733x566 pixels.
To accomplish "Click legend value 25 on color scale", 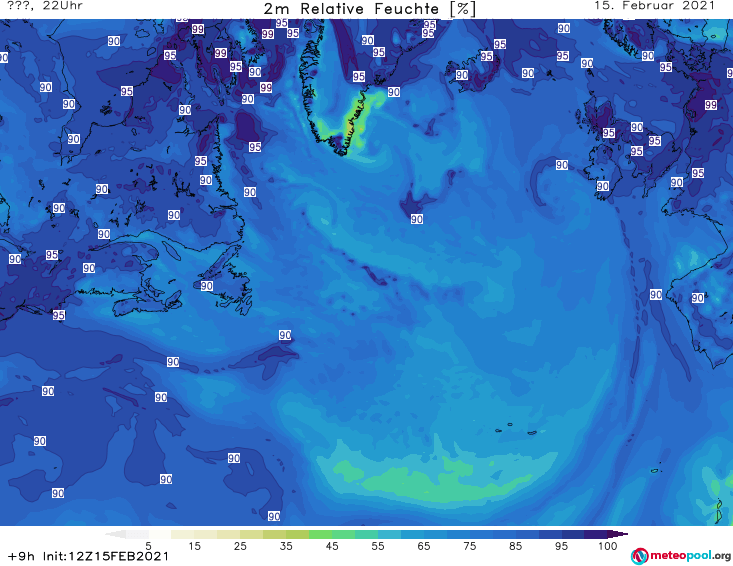I will (x=240, y=546).
